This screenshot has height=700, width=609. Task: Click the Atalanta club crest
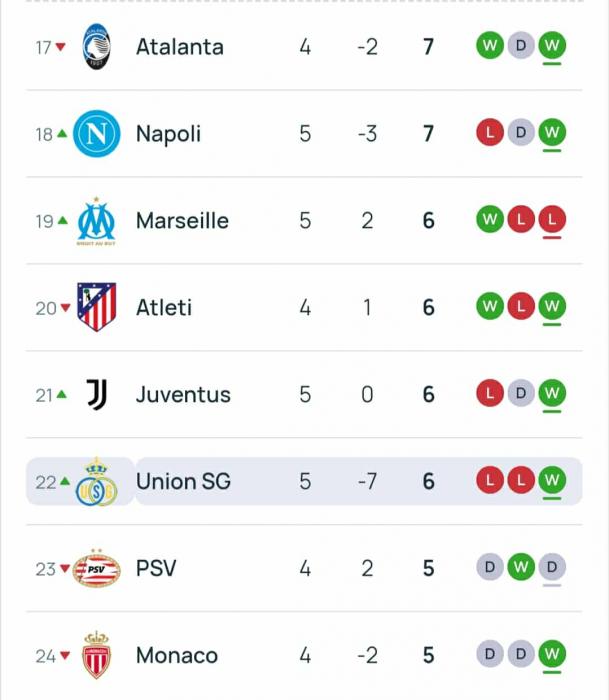97,47
